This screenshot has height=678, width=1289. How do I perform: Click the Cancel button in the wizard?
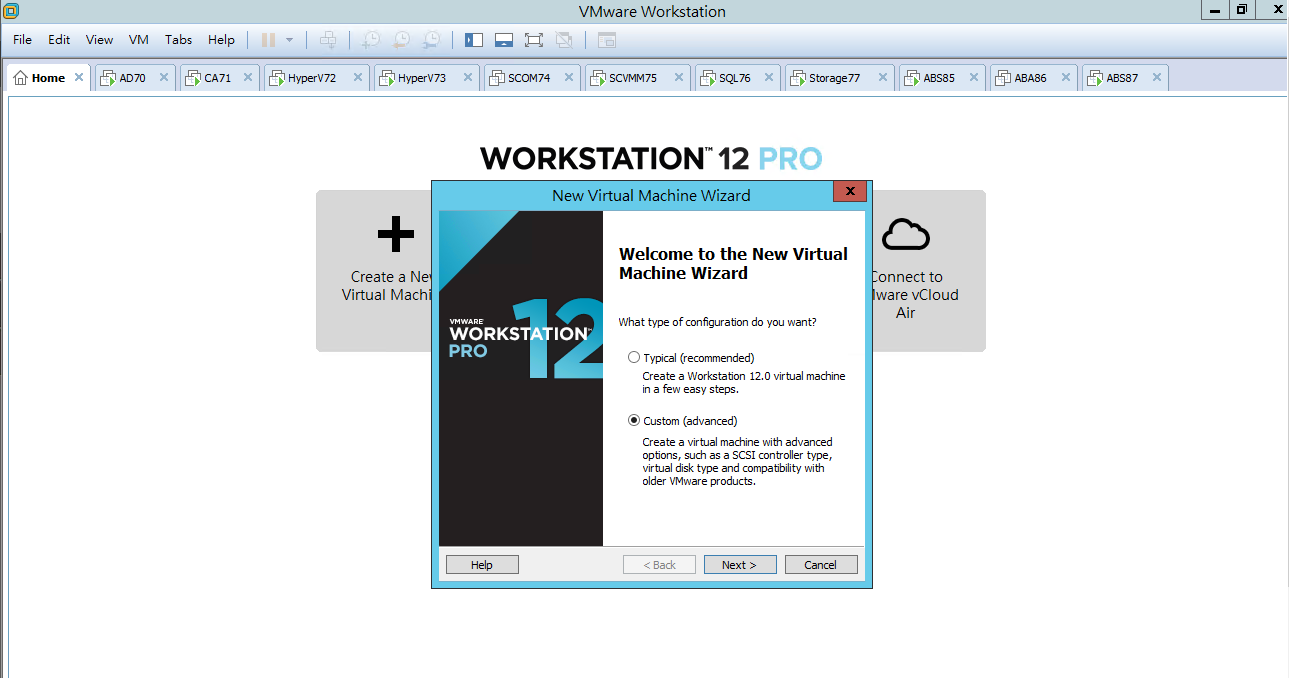pyautogui.click(x=821, y=565)
